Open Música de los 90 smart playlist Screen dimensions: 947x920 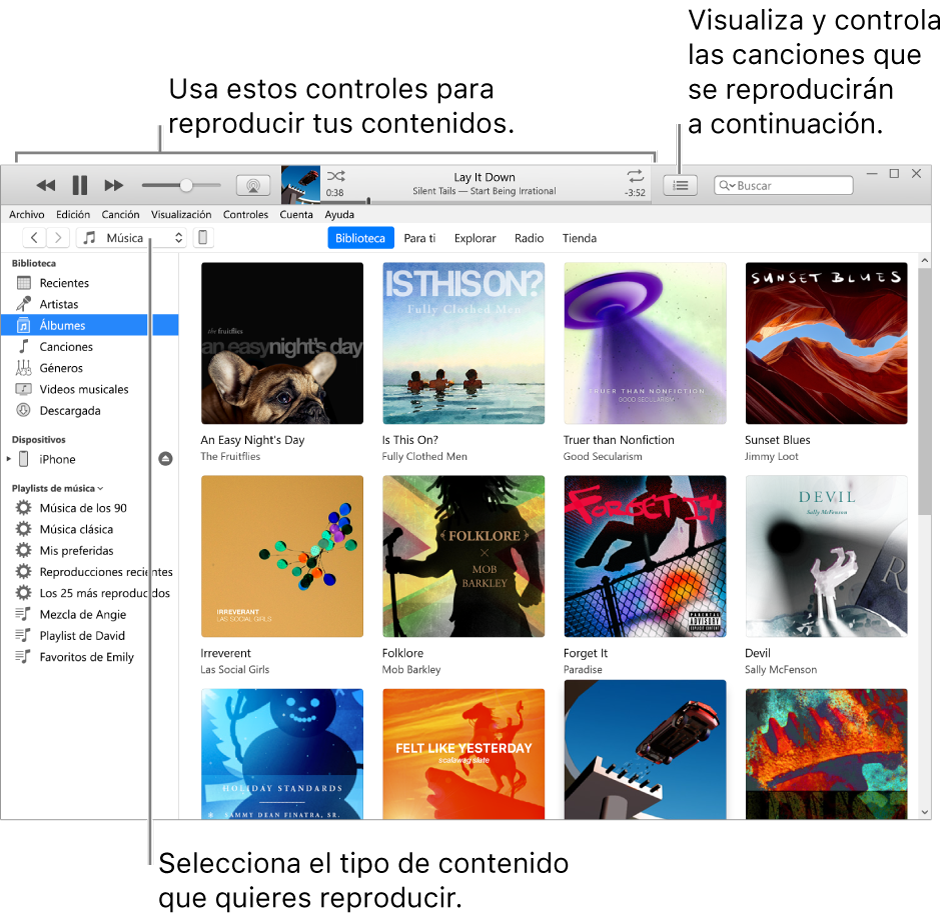pyautogui.click(x=89, y=508)
